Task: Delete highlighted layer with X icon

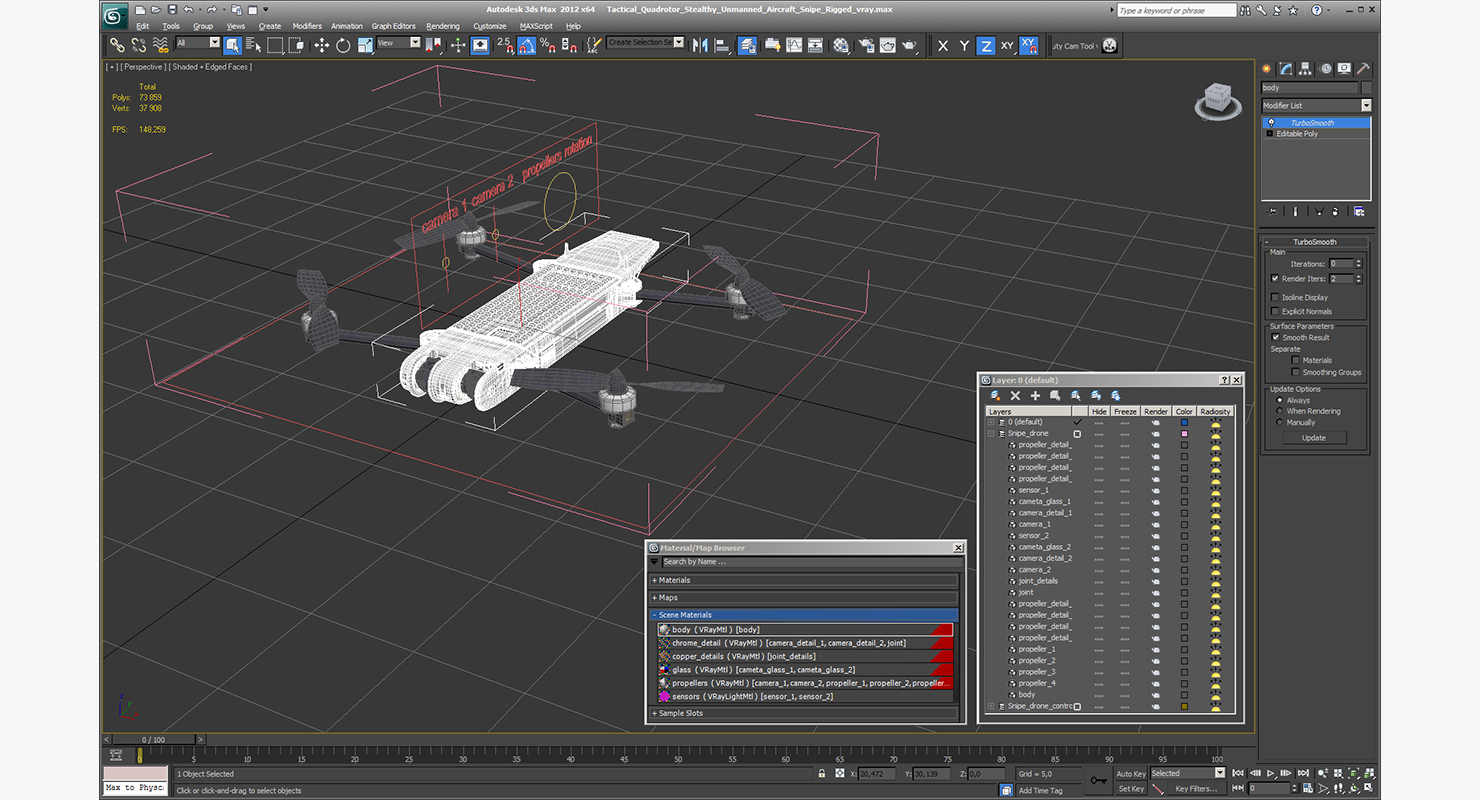Action: [x=1015, y=396]
